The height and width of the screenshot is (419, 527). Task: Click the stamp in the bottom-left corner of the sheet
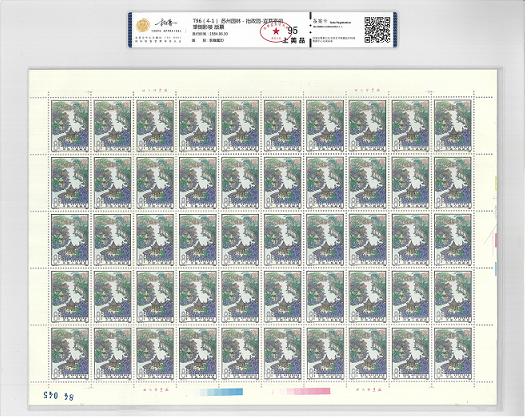coord(70,354)
